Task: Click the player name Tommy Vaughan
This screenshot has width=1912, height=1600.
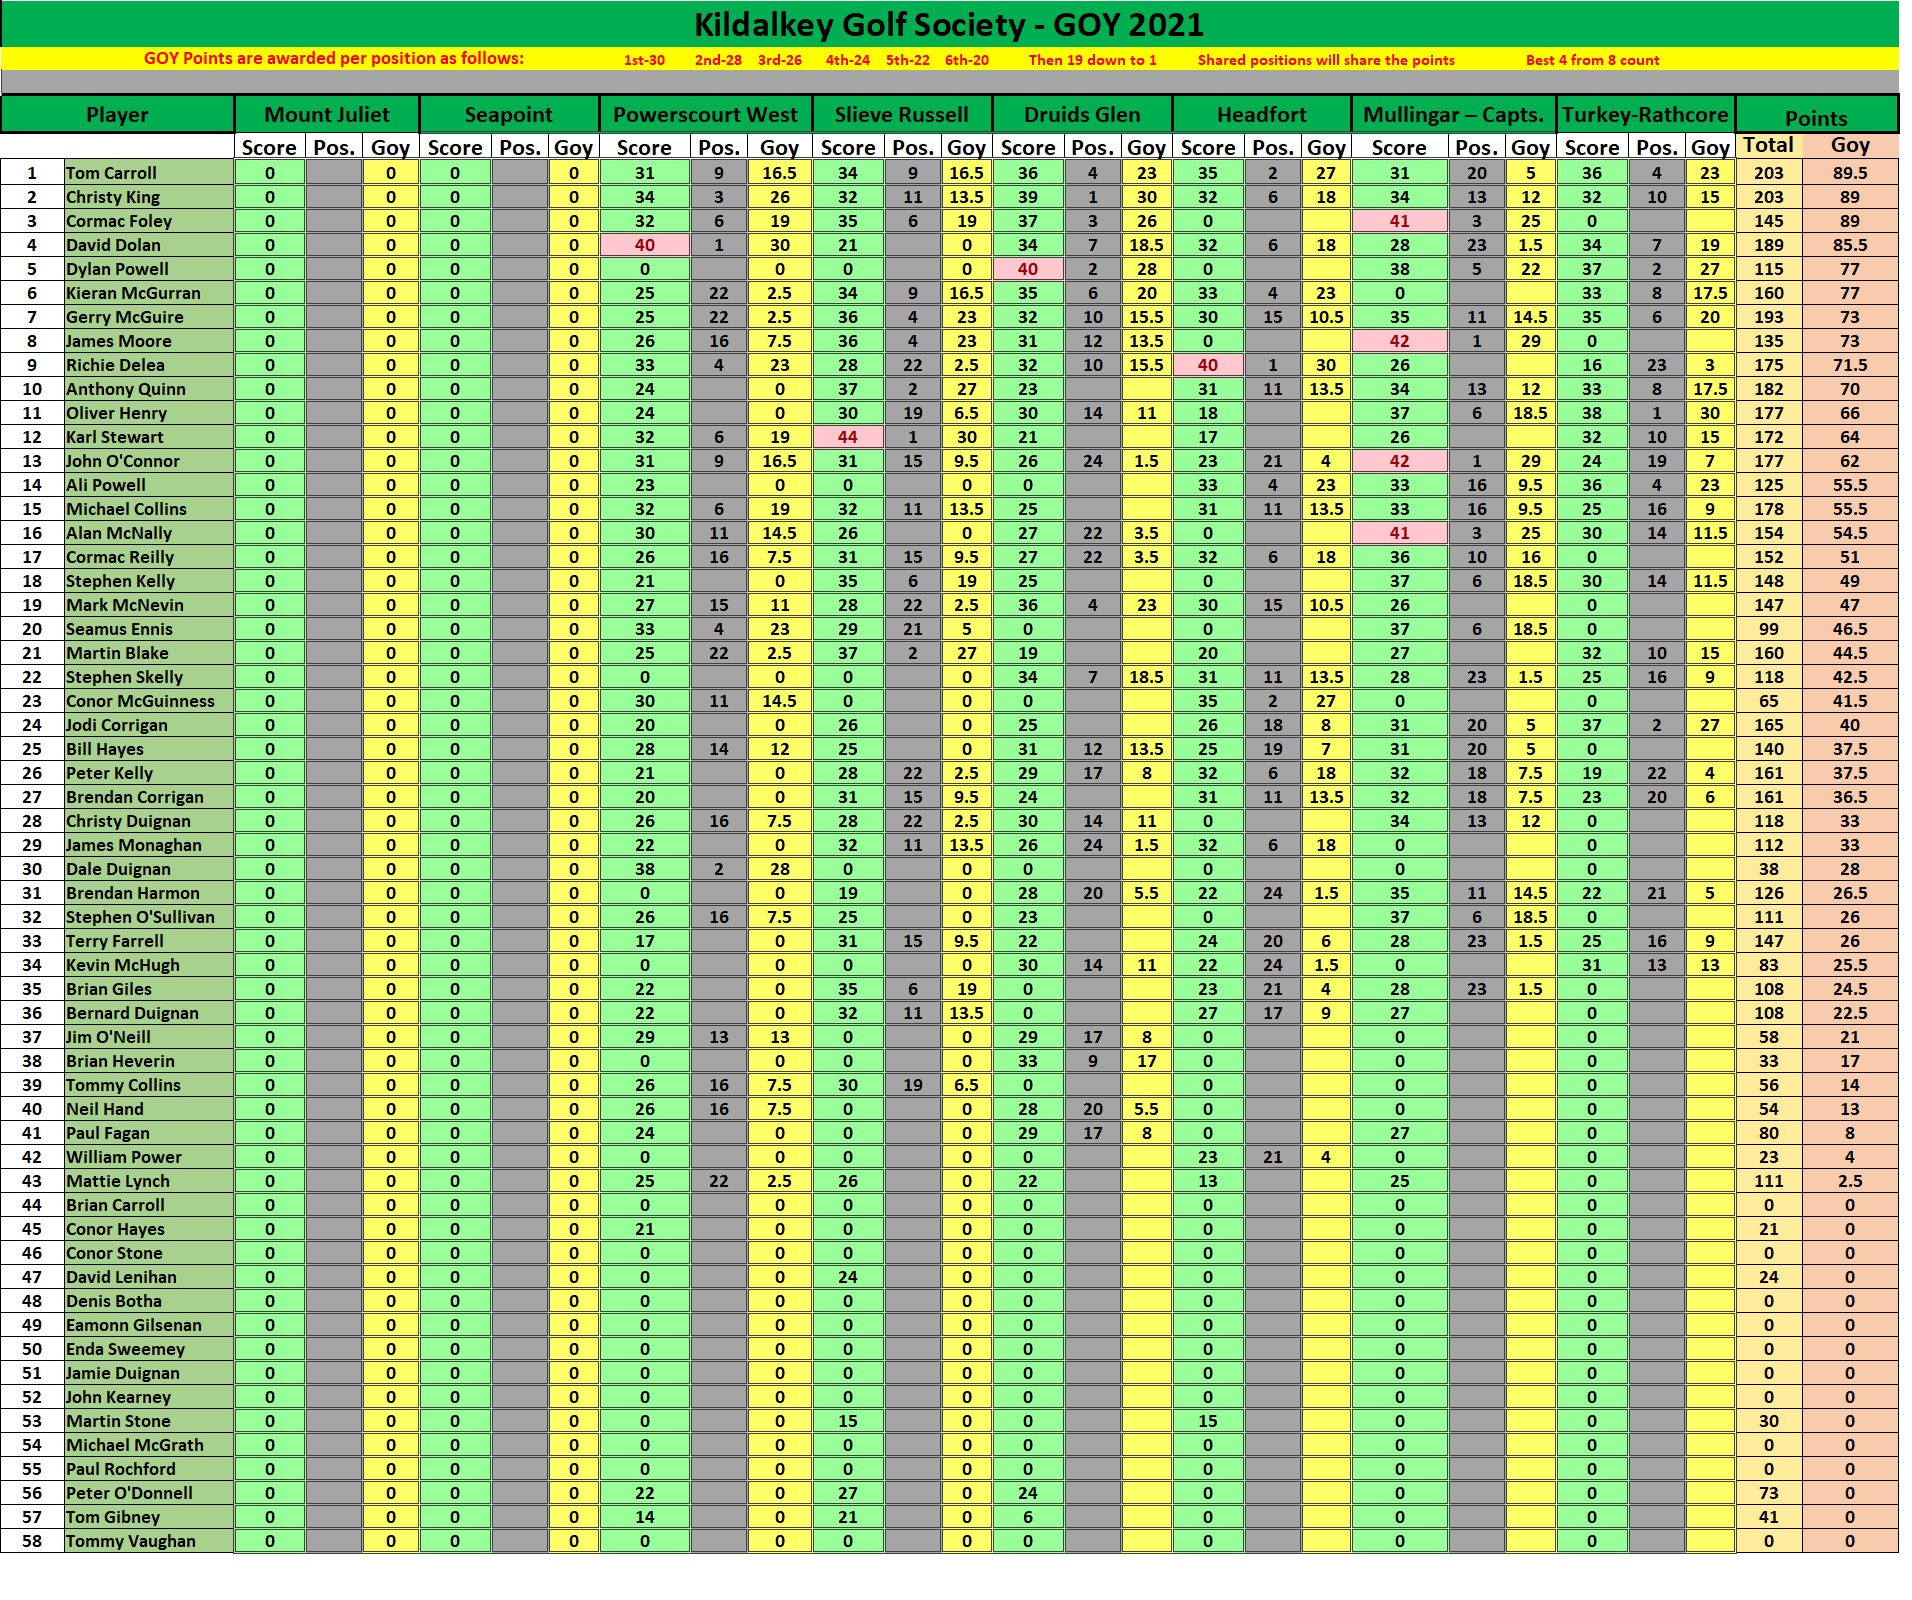Action: [x=131, y=1541]
